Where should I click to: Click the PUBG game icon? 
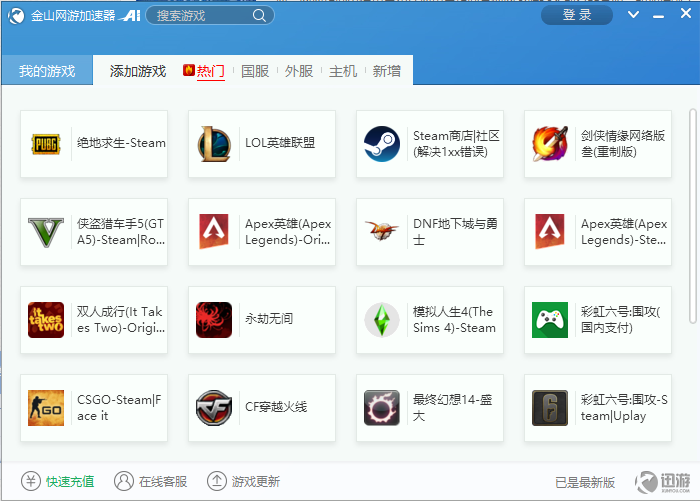click(46, 144)
